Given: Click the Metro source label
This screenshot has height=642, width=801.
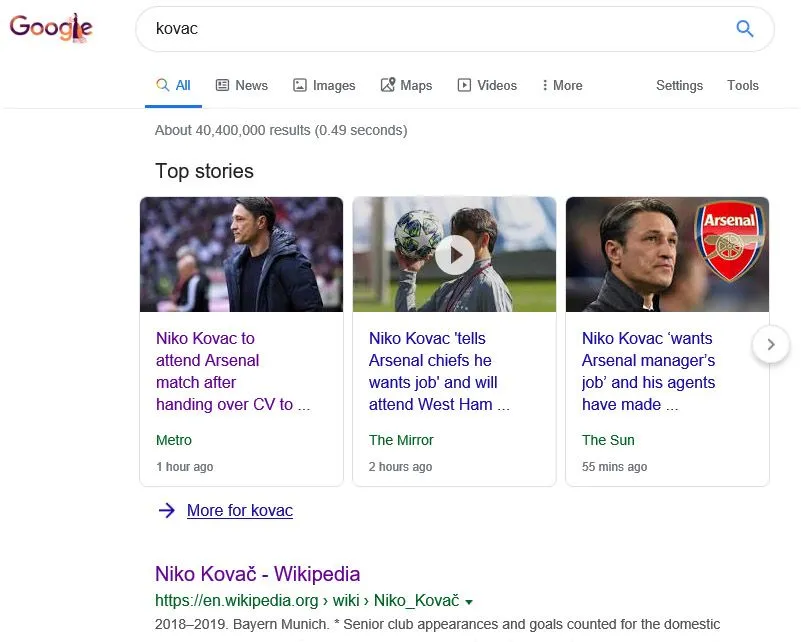Looking at the screenshot, I should tap(174, 440).
